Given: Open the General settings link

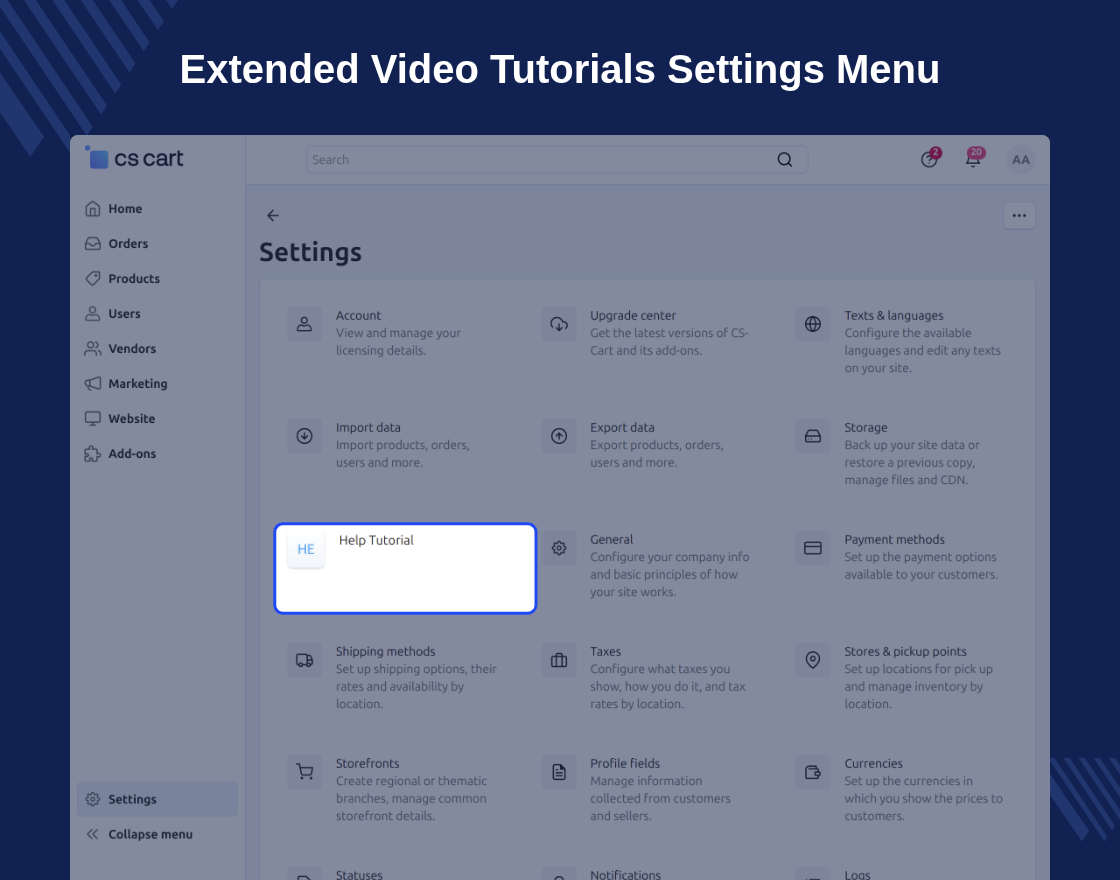Looking at the screenshot, I should (x=611, y=540).
